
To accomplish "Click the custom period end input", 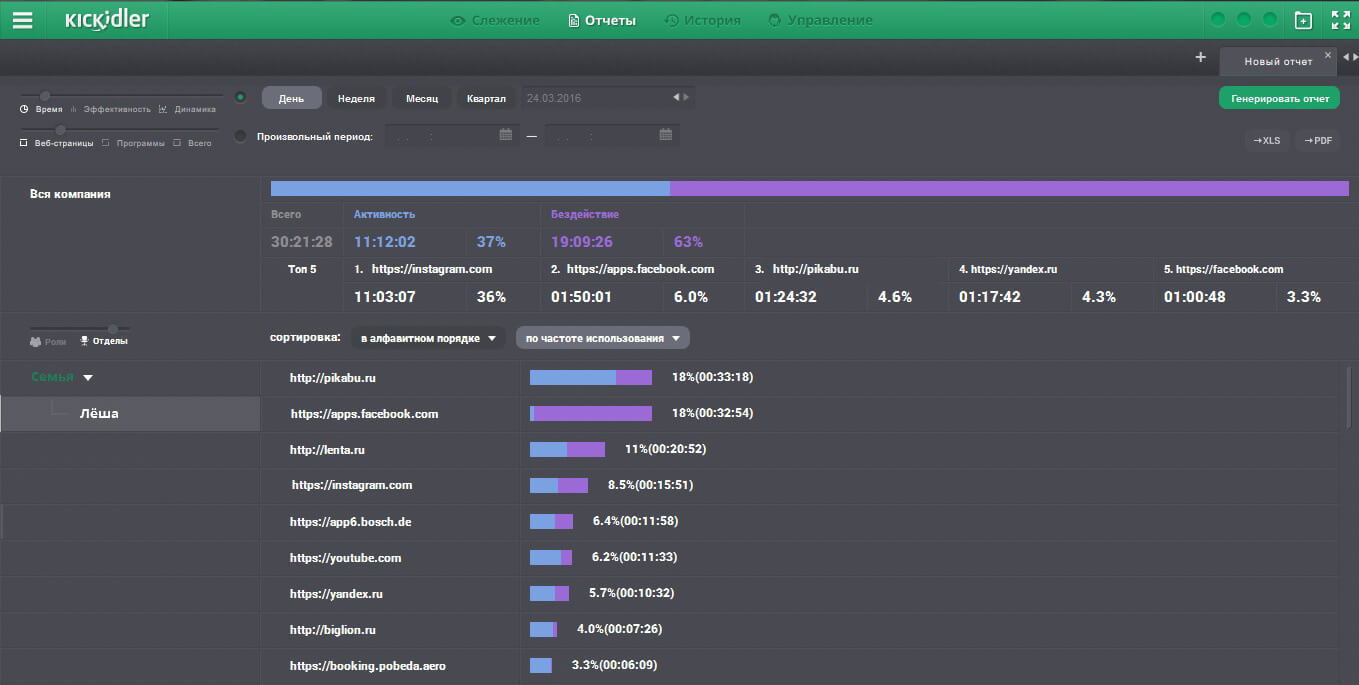I will 612,134.
